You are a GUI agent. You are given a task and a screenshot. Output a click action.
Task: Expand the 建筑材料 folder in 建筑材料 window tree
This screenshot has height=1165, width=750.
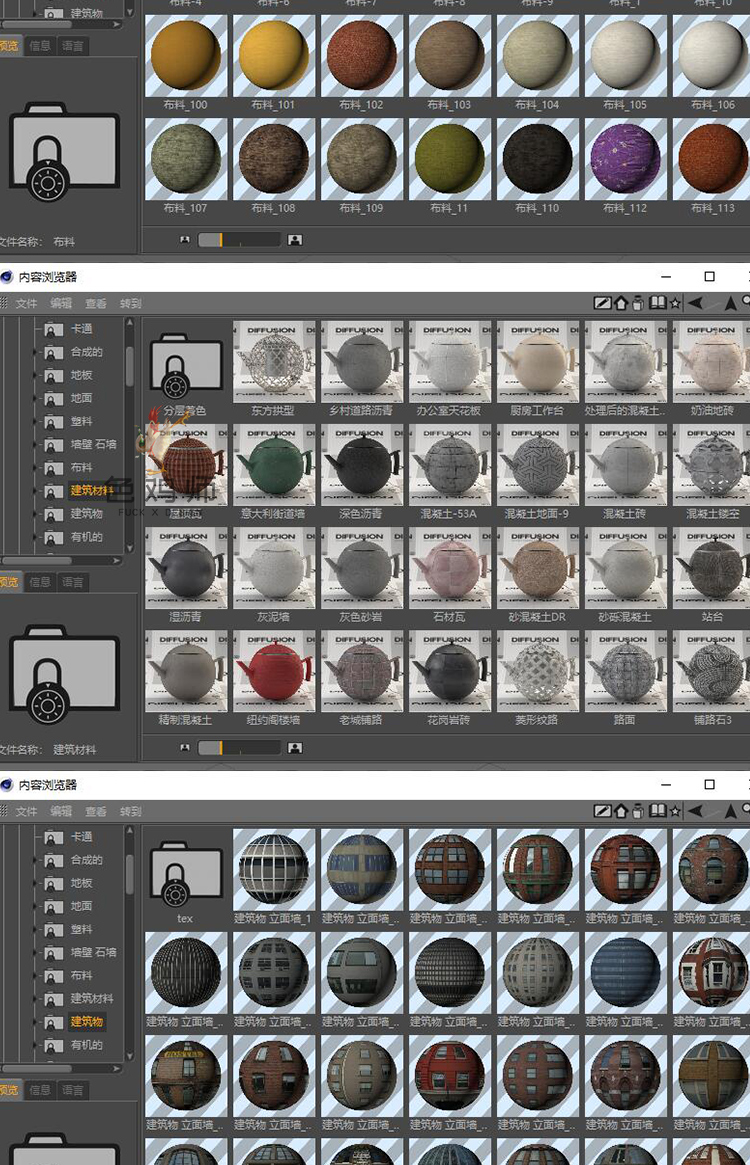(x=35, y=490)
